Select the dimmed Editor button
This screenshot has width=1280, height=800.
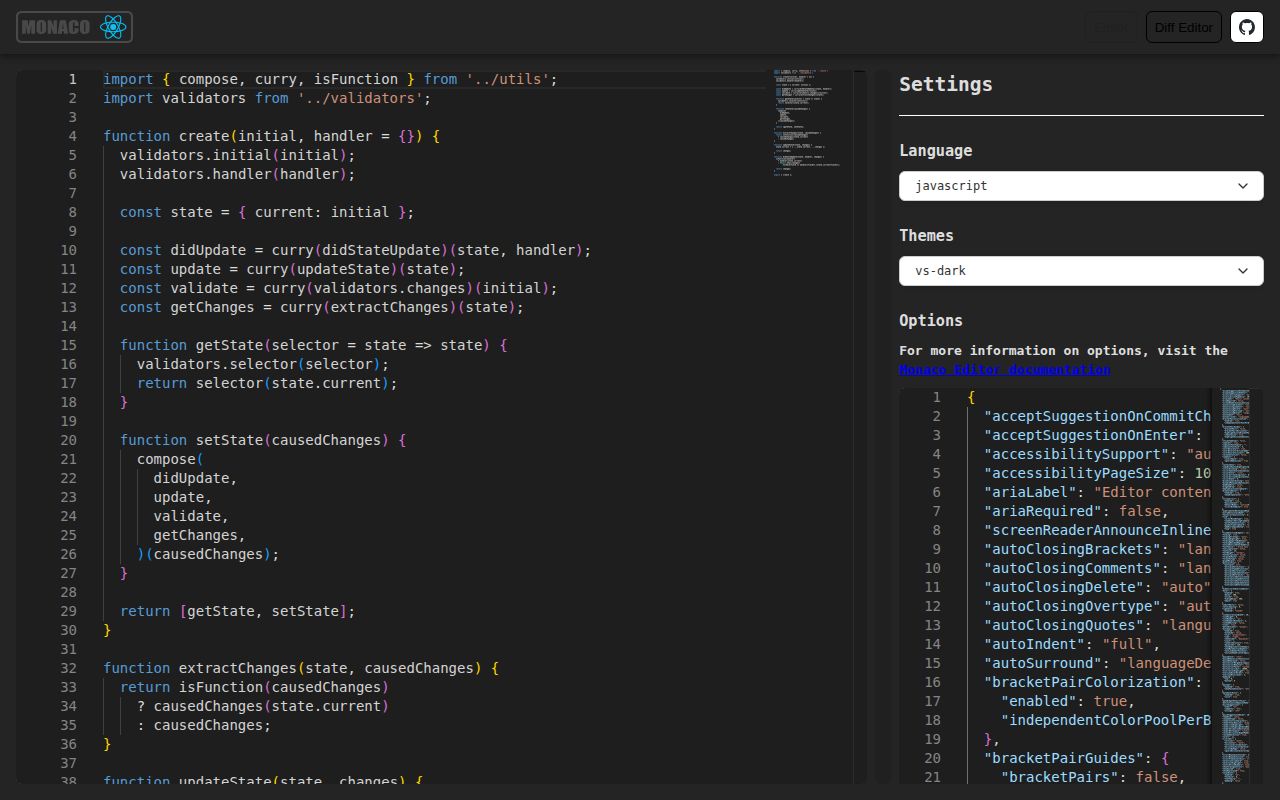[1111, 27]
